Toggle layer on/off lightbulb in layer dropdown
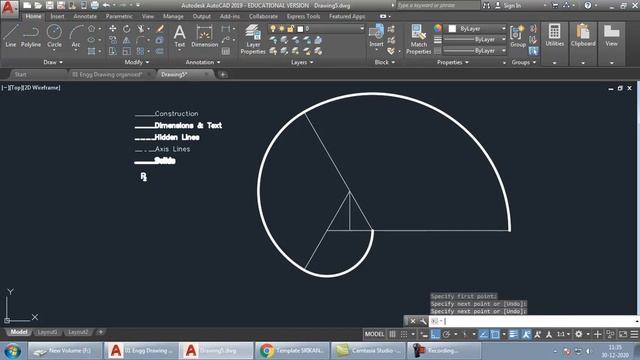The image size is (640, 360). tap(273, 29)
